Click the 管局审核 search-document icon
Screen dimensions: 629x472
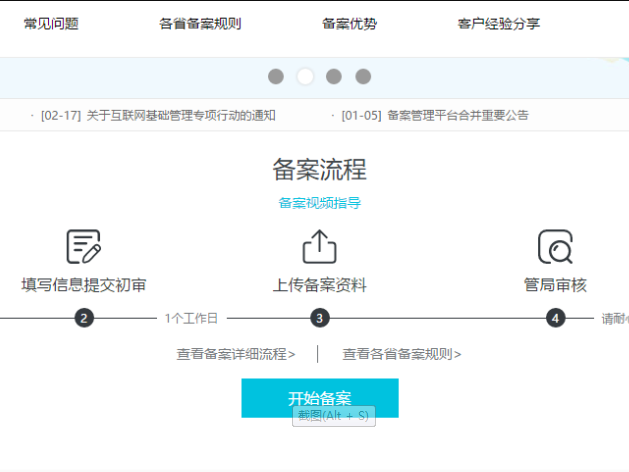click(555, 247)
